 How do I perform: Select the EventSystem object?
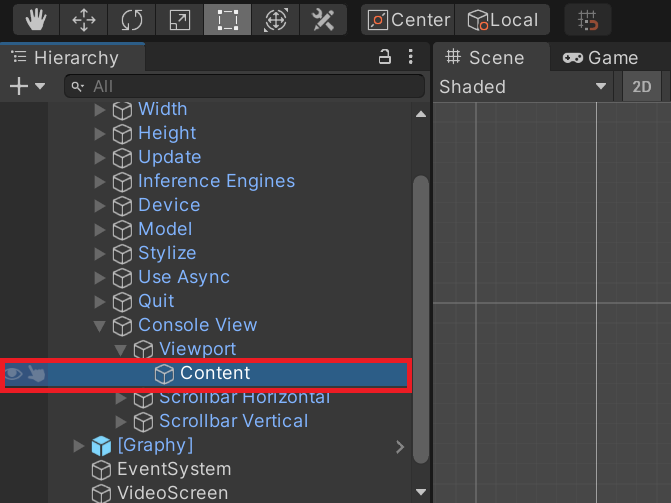(x=174, y=469)
